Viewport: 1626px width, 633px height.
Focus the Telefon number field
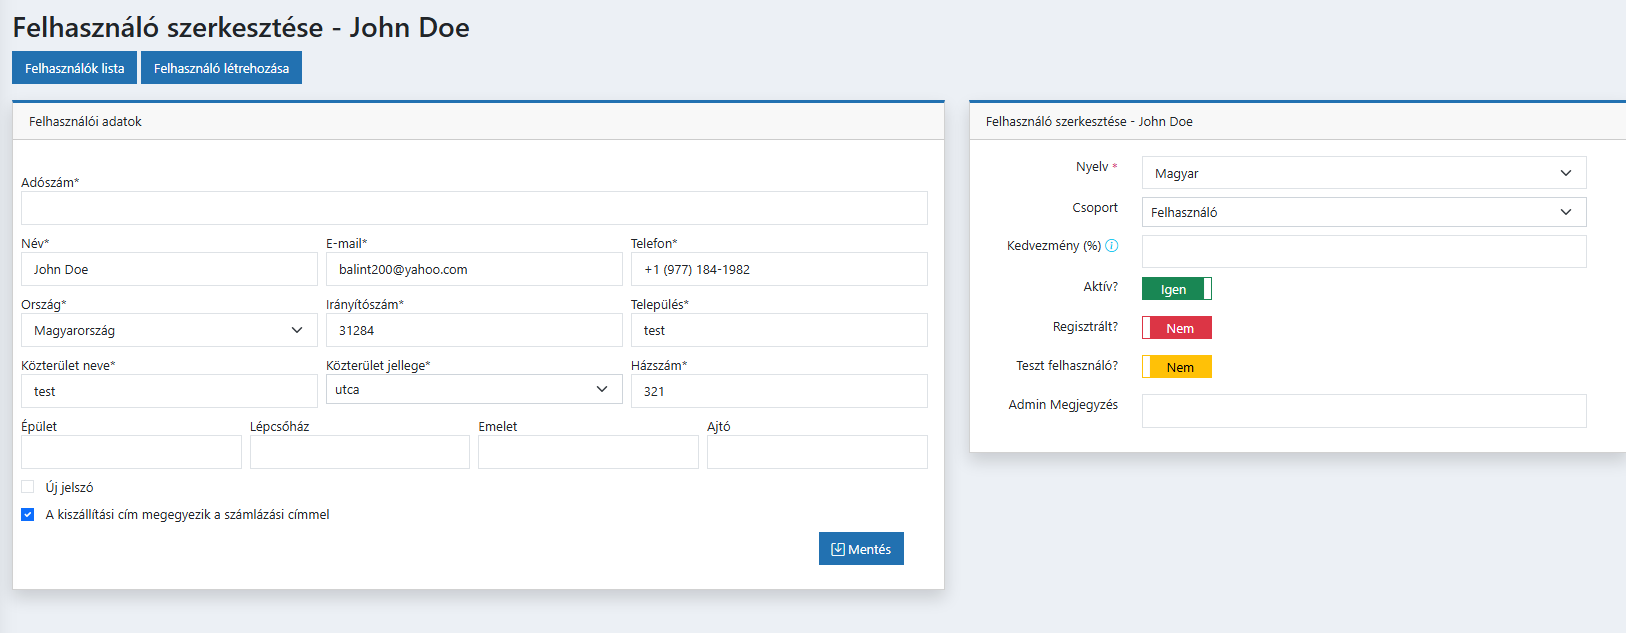tap(778, 269)
